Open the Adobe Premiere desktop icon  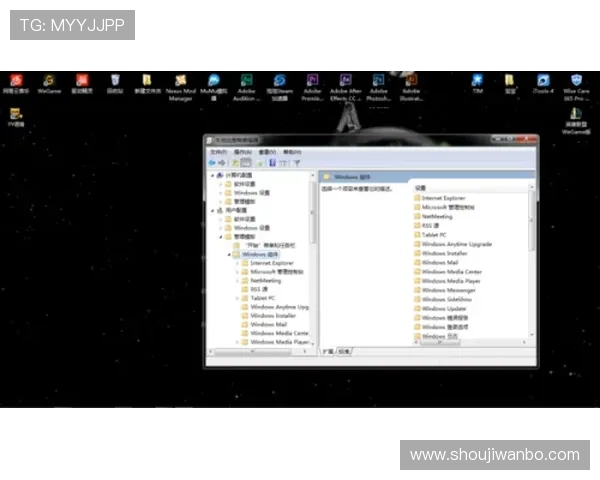[x=312, y=81]
